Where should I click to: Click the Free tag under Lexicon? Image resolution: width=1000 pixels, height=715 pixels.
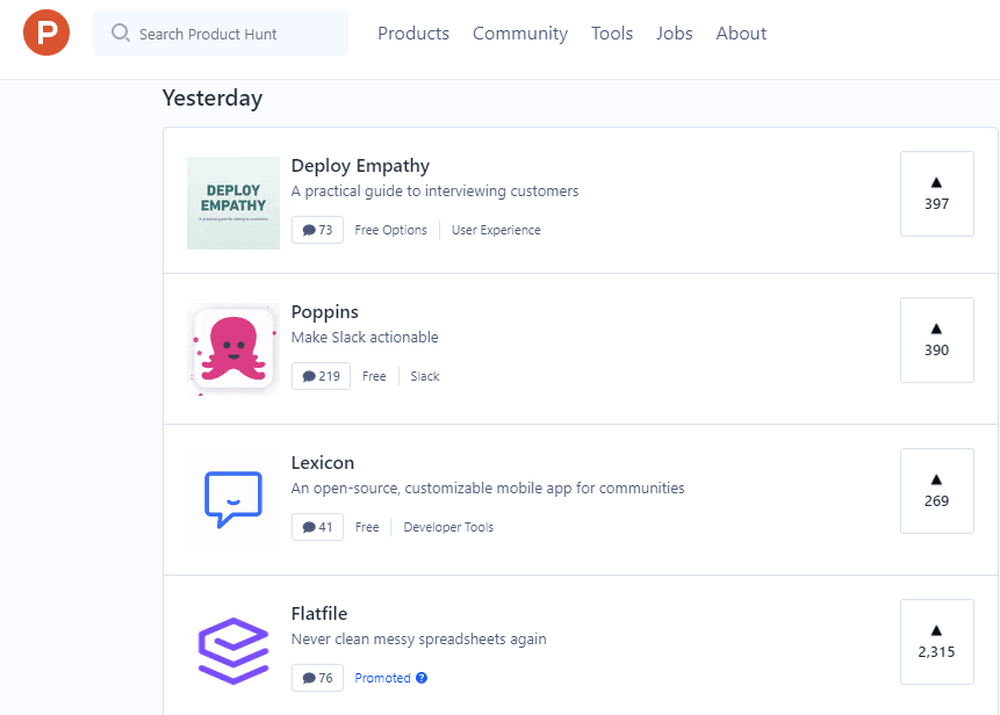point(367,527)
